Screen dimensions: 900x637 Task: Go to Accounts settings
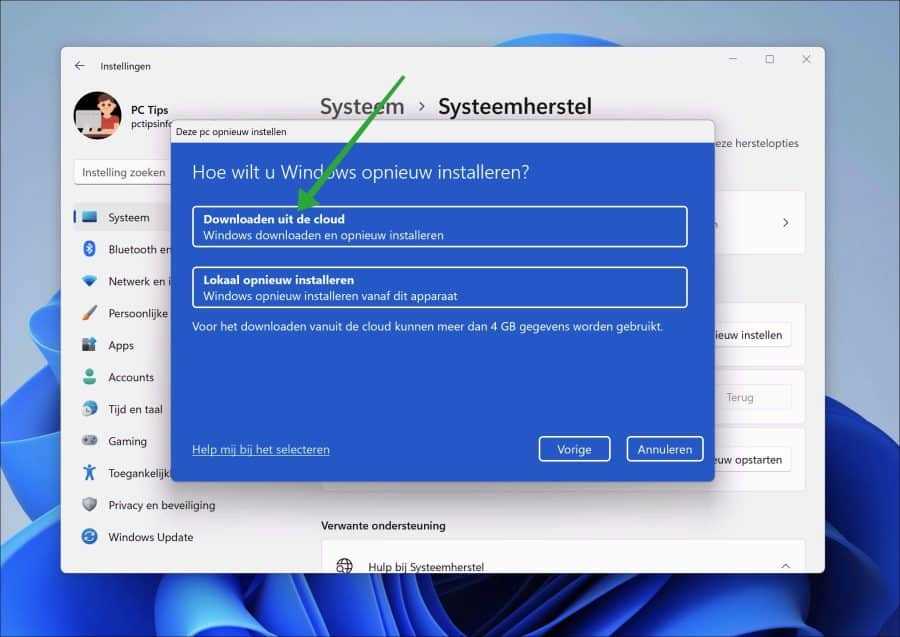tap(131, 377)
